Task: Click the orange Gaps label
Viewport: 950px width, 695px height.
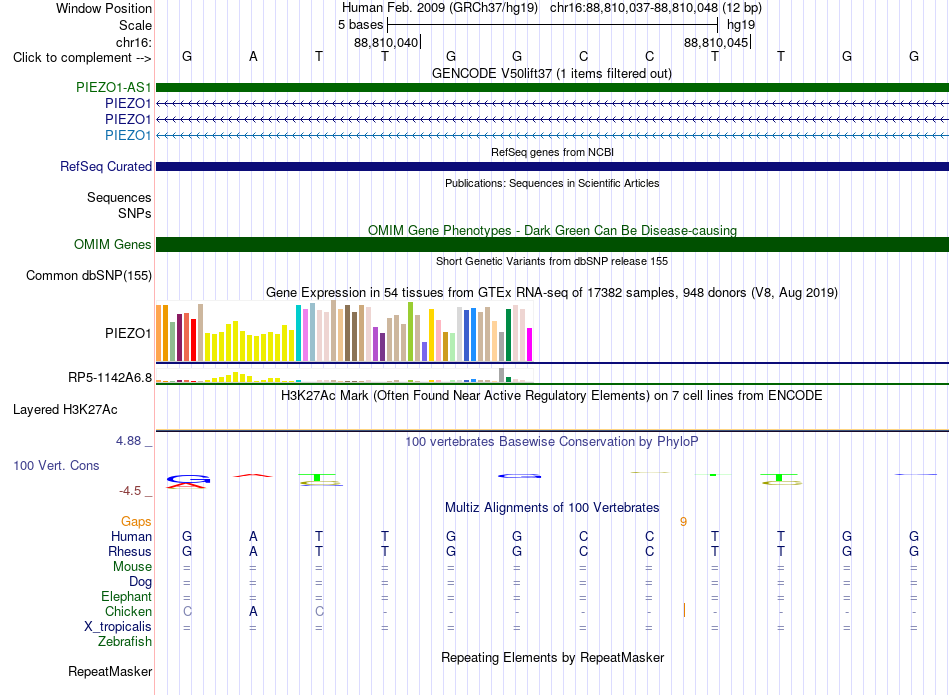Action: [136, 521]
